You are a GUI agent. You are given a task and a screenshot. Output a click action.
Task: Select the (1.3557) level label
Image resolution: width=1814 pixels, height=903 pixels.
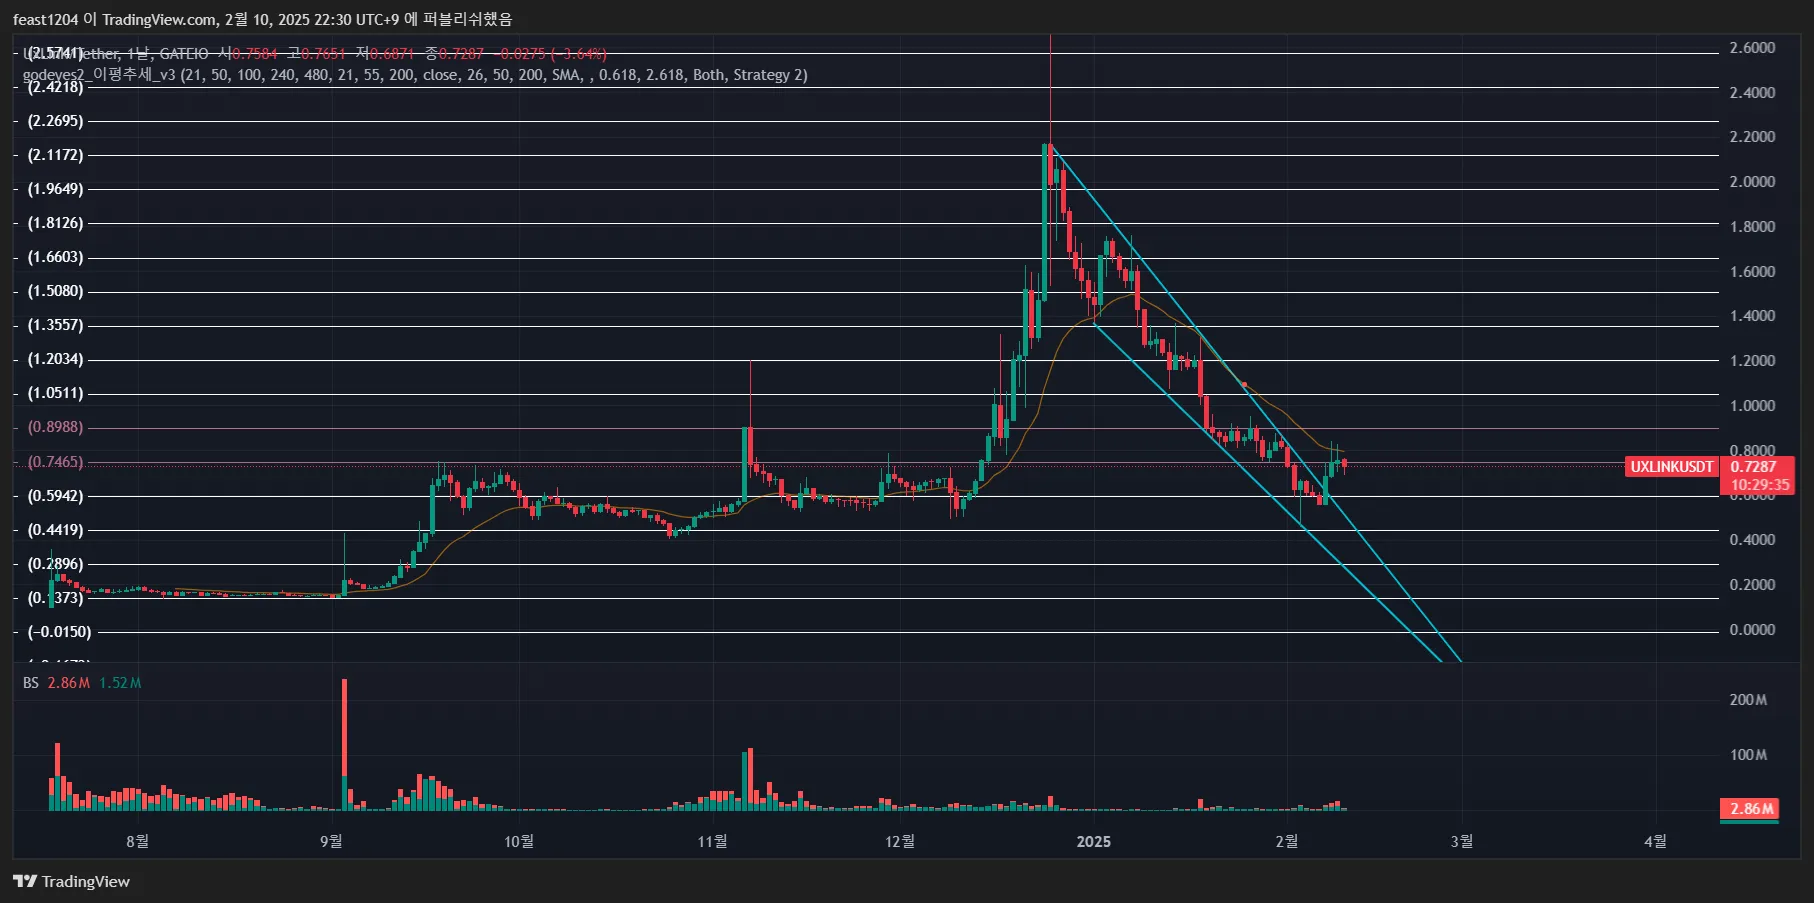coord(55,325)
